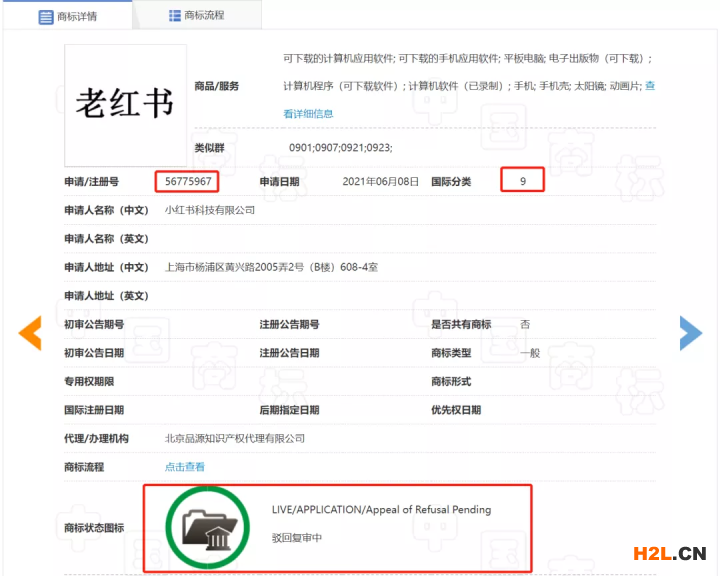Select status text LIVE/APPLICATION/Appeal of Refusal Pending
The width and height of the screenshot is (720, 576).
click(x=382, y=509)
